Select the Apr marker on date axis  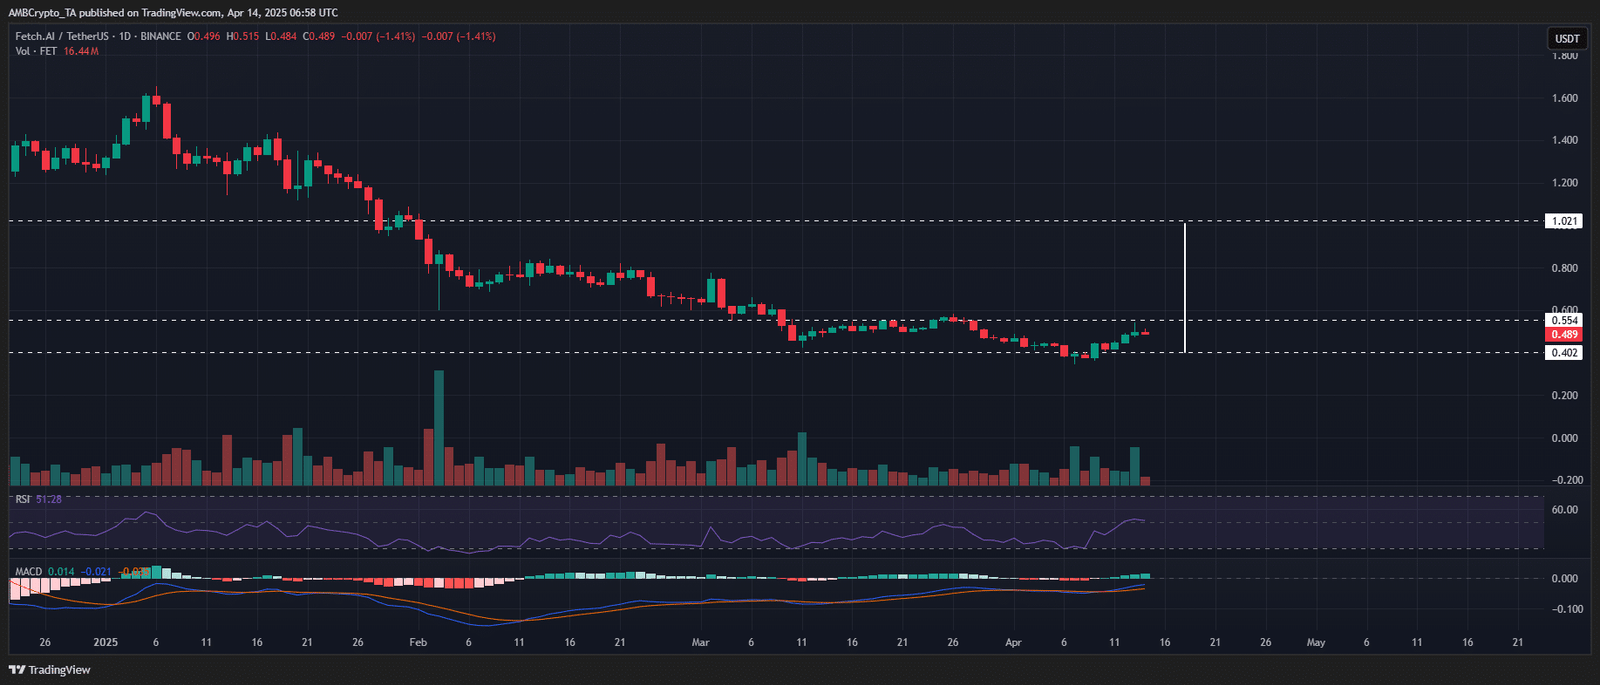[x=1013, y=642]
